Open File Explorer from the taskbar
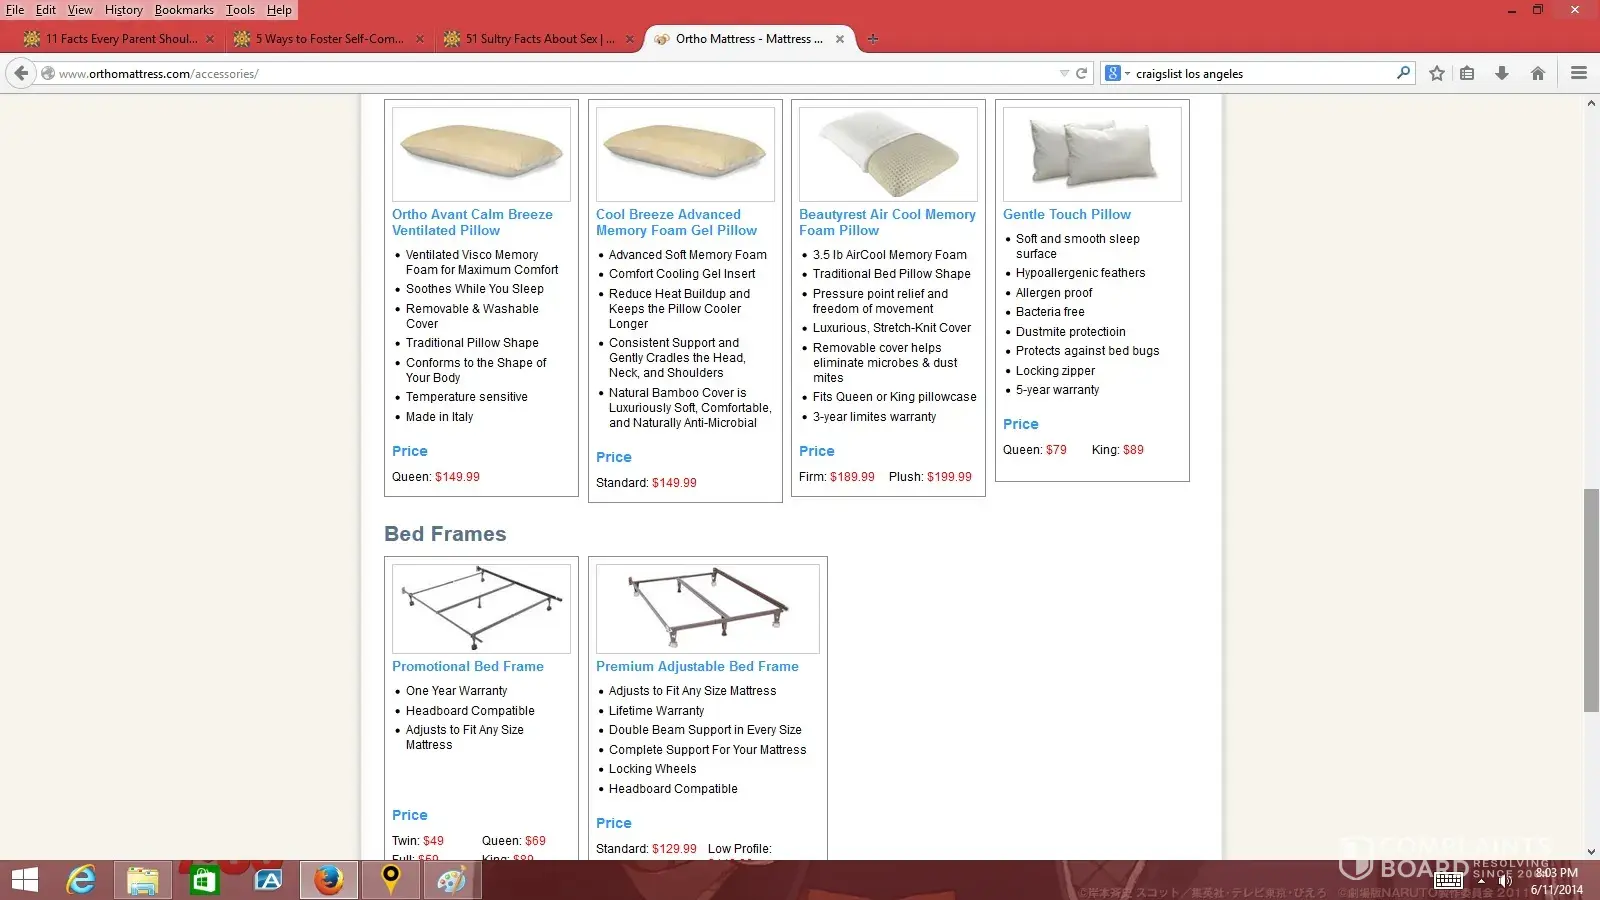 (143, 880)
